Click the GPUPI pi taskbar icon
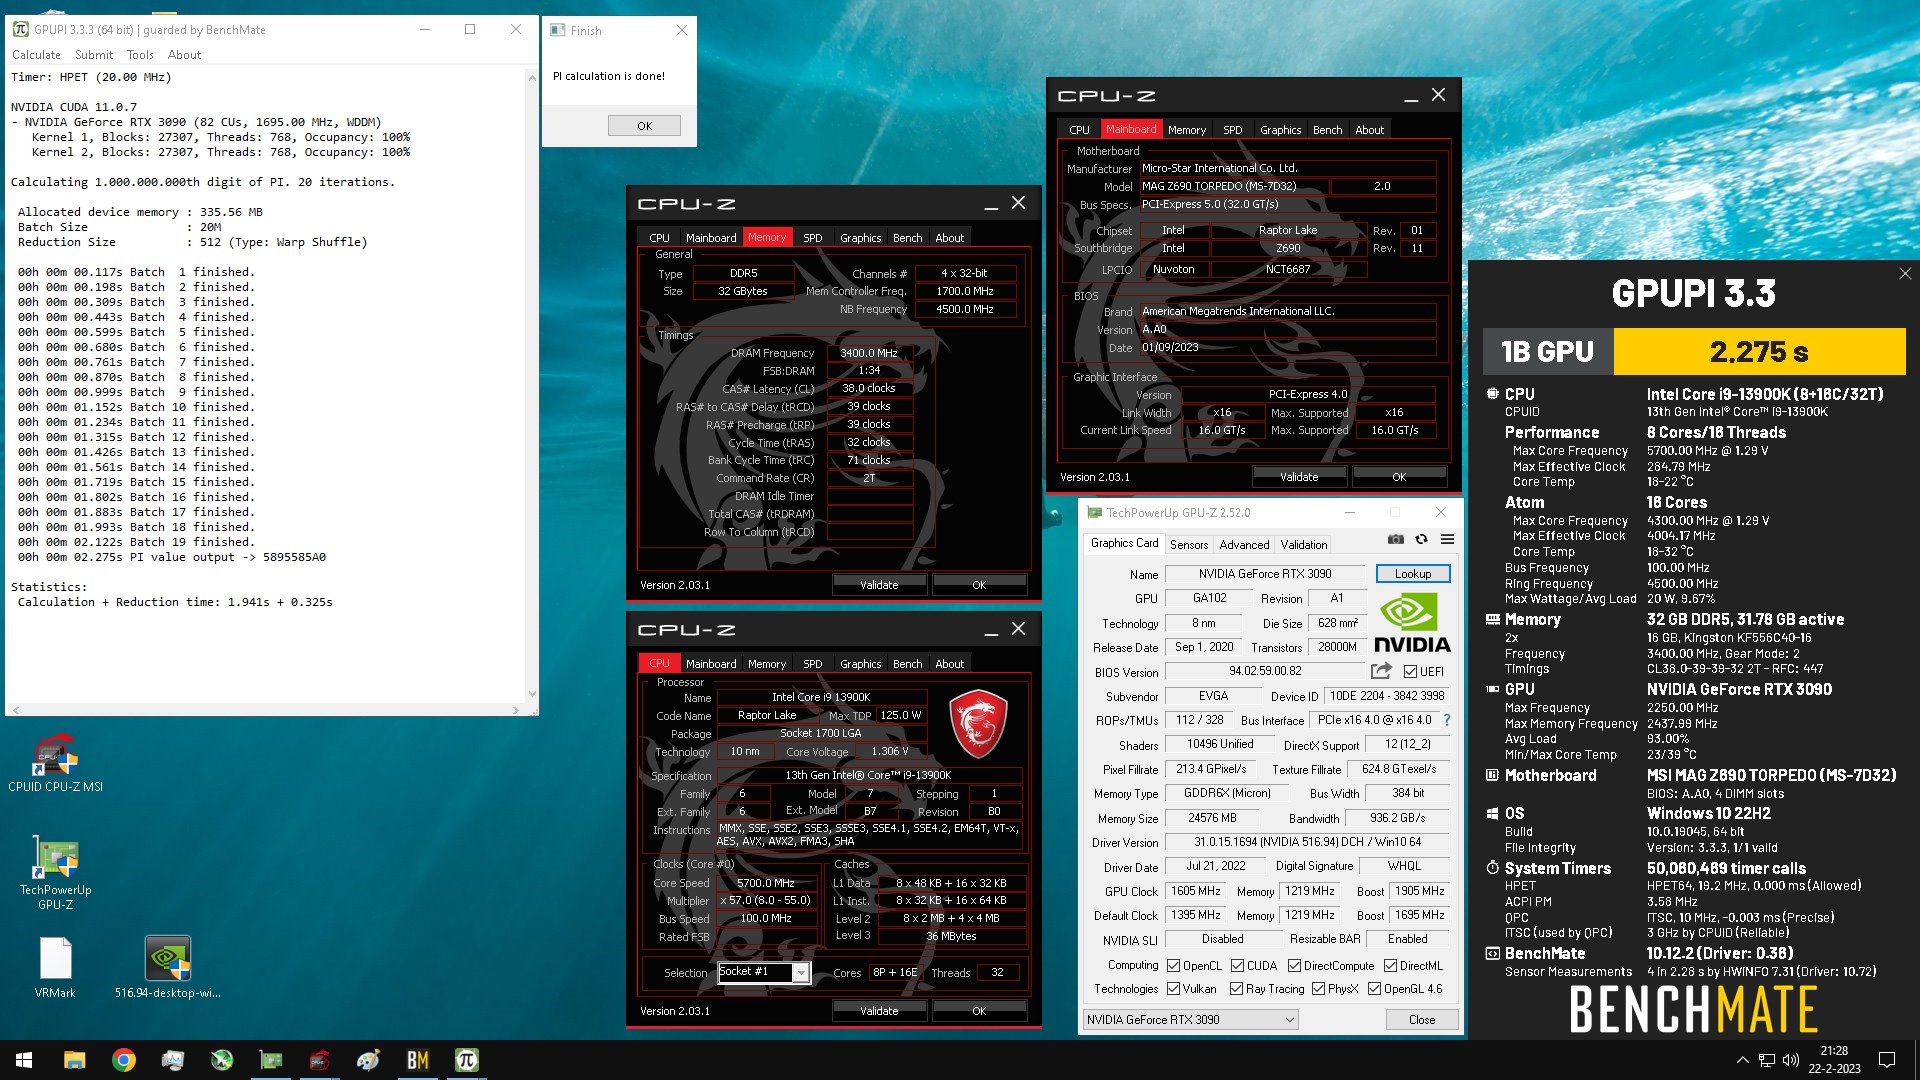 tap(467, 1060)
